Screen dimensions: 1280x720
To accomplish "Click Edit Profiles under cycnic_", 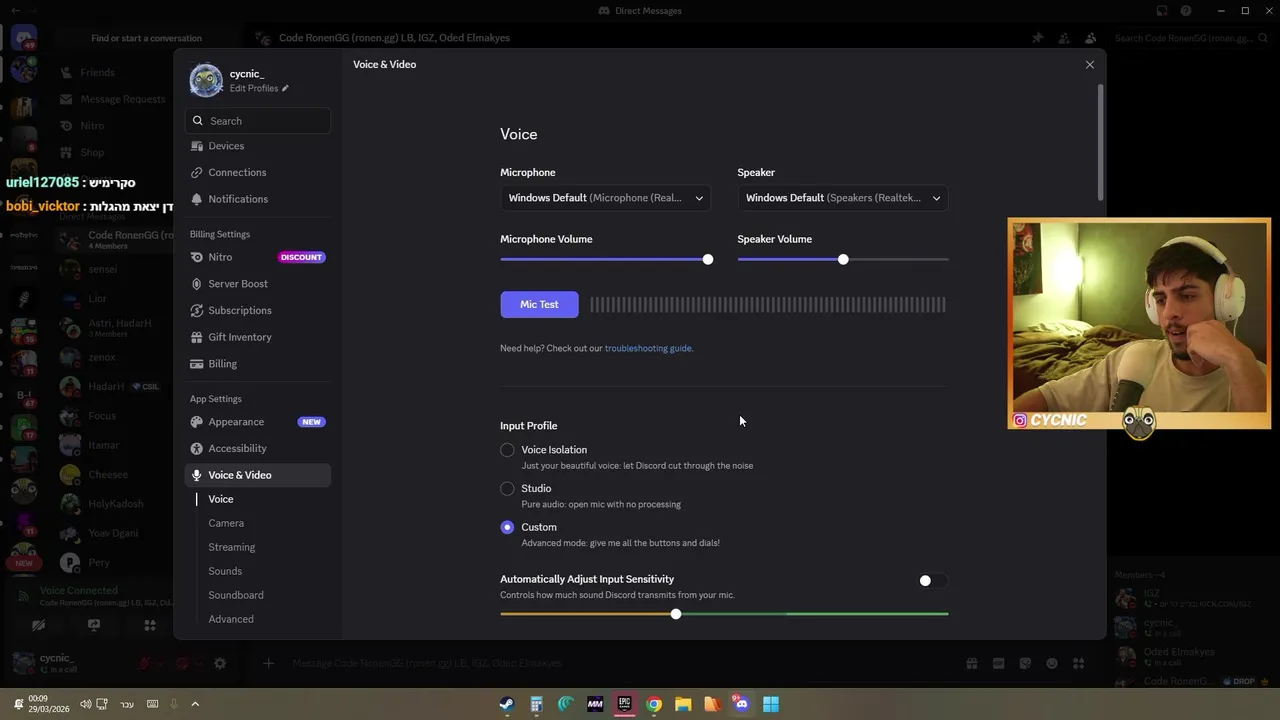I will coord(254,88).
